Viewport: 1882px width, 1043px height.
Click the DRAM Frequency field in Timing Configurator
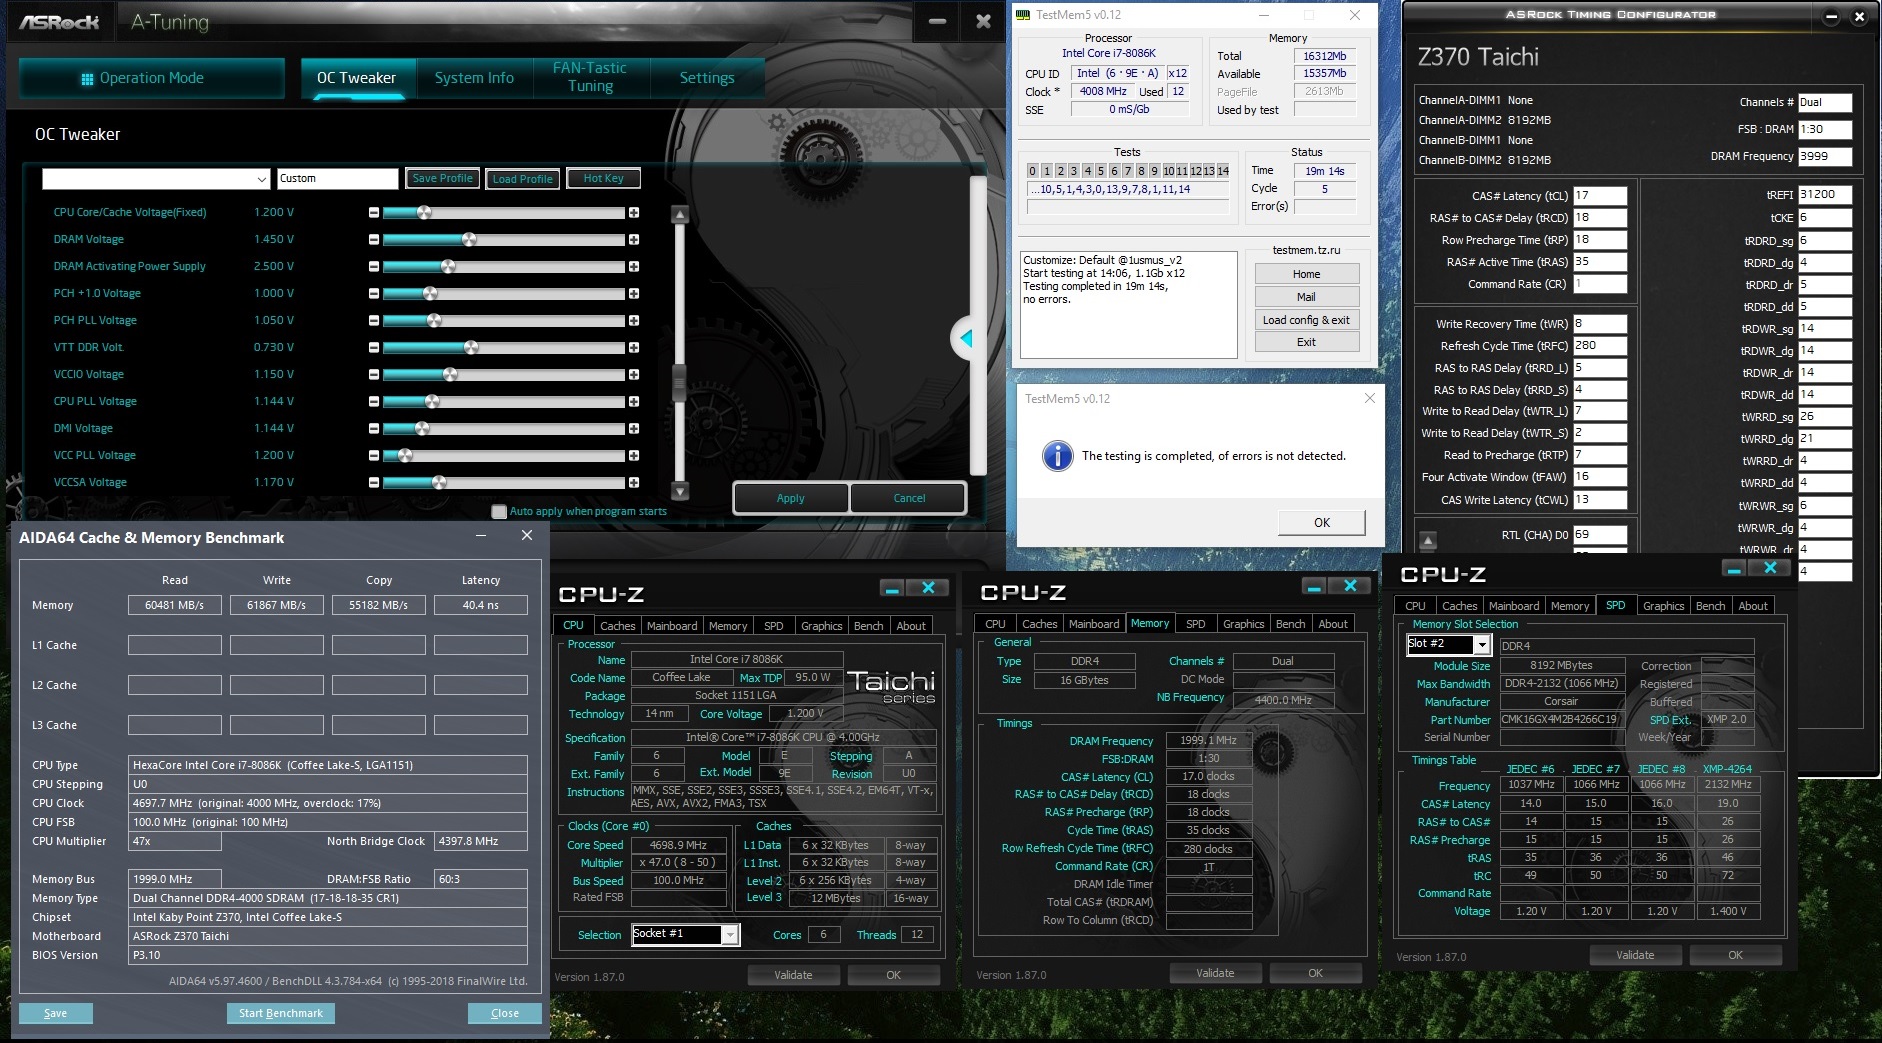pyautogui.click(x=1825, y=156)
